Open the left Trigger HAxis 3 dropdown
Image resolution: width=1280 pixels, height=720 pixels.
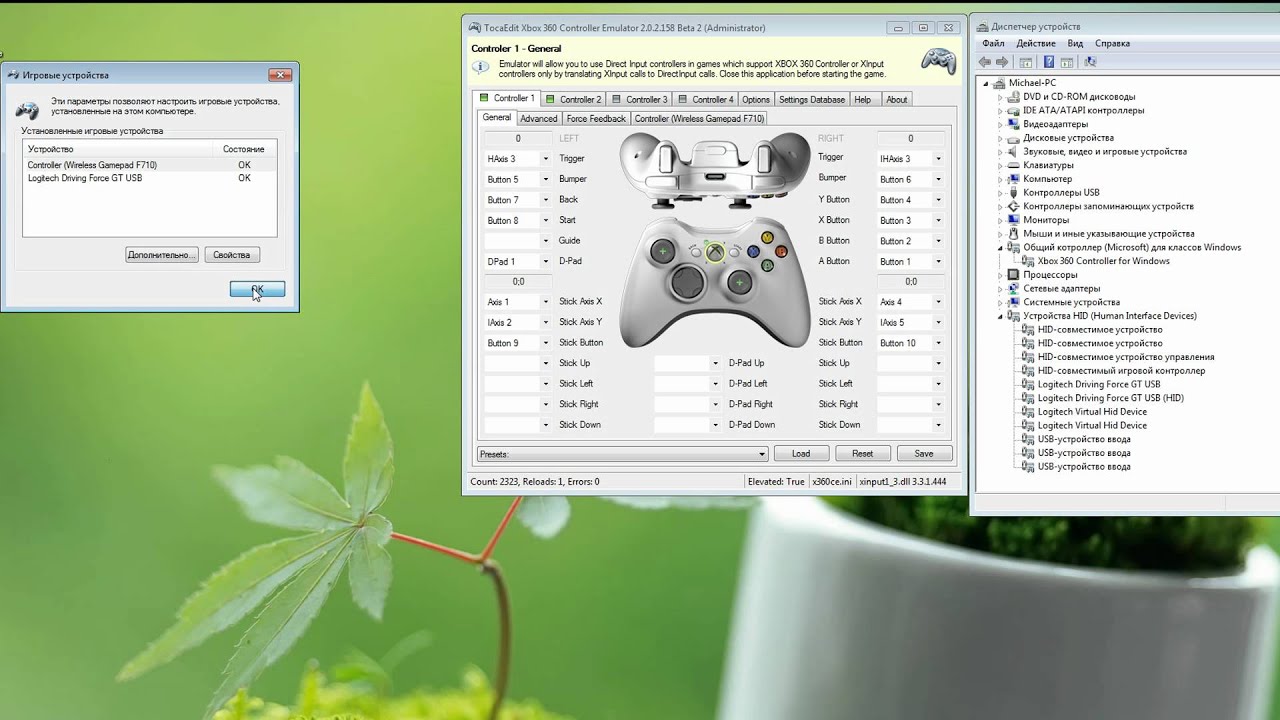tap(546, 159)
